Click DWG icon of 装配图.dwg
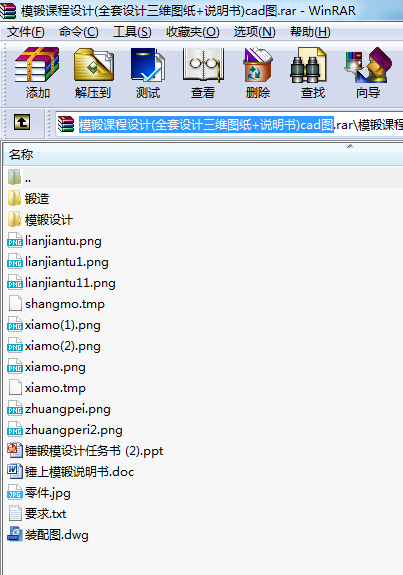Image resolution: width=403 pixels, height=575 pixels. tap(15, 534)
